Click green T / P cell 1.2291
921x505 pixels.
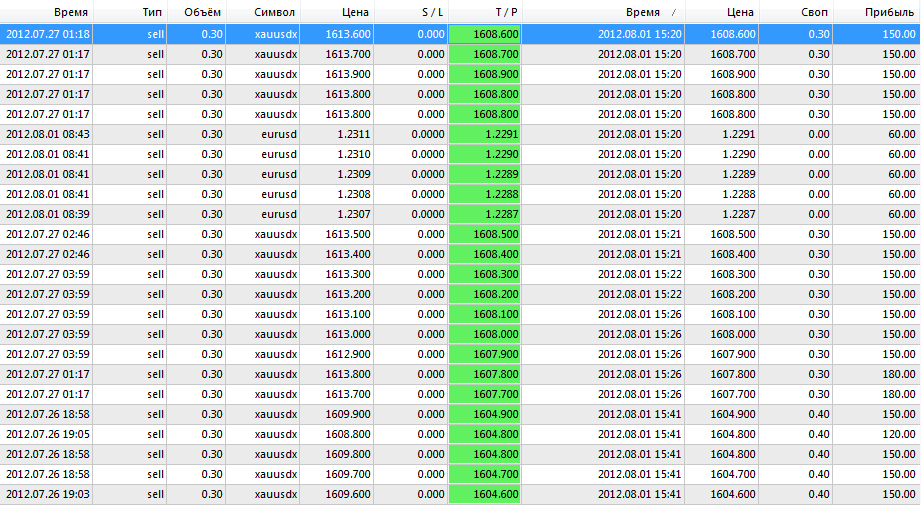click(485, 134)
